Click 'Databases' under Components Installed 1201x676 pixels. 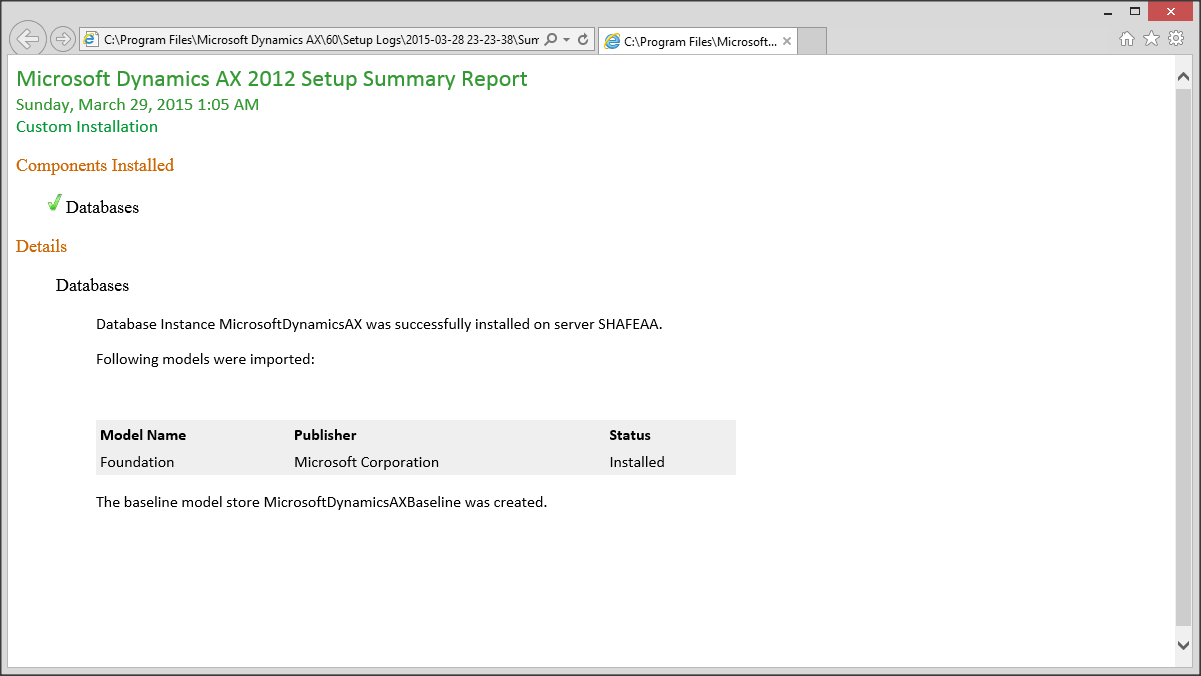pyautogui.click(x=102, y=208)
